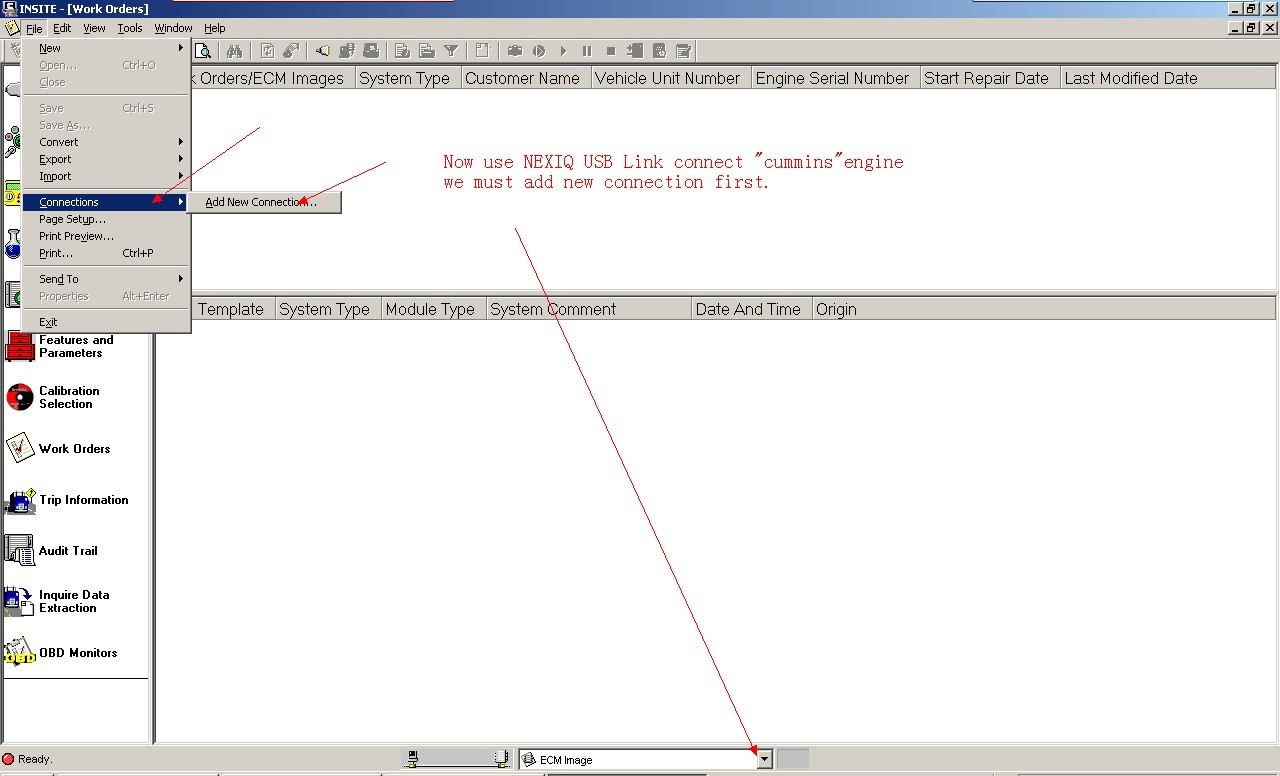
Task: Click the Engine Serial Number column header
Action: point(832,78)
